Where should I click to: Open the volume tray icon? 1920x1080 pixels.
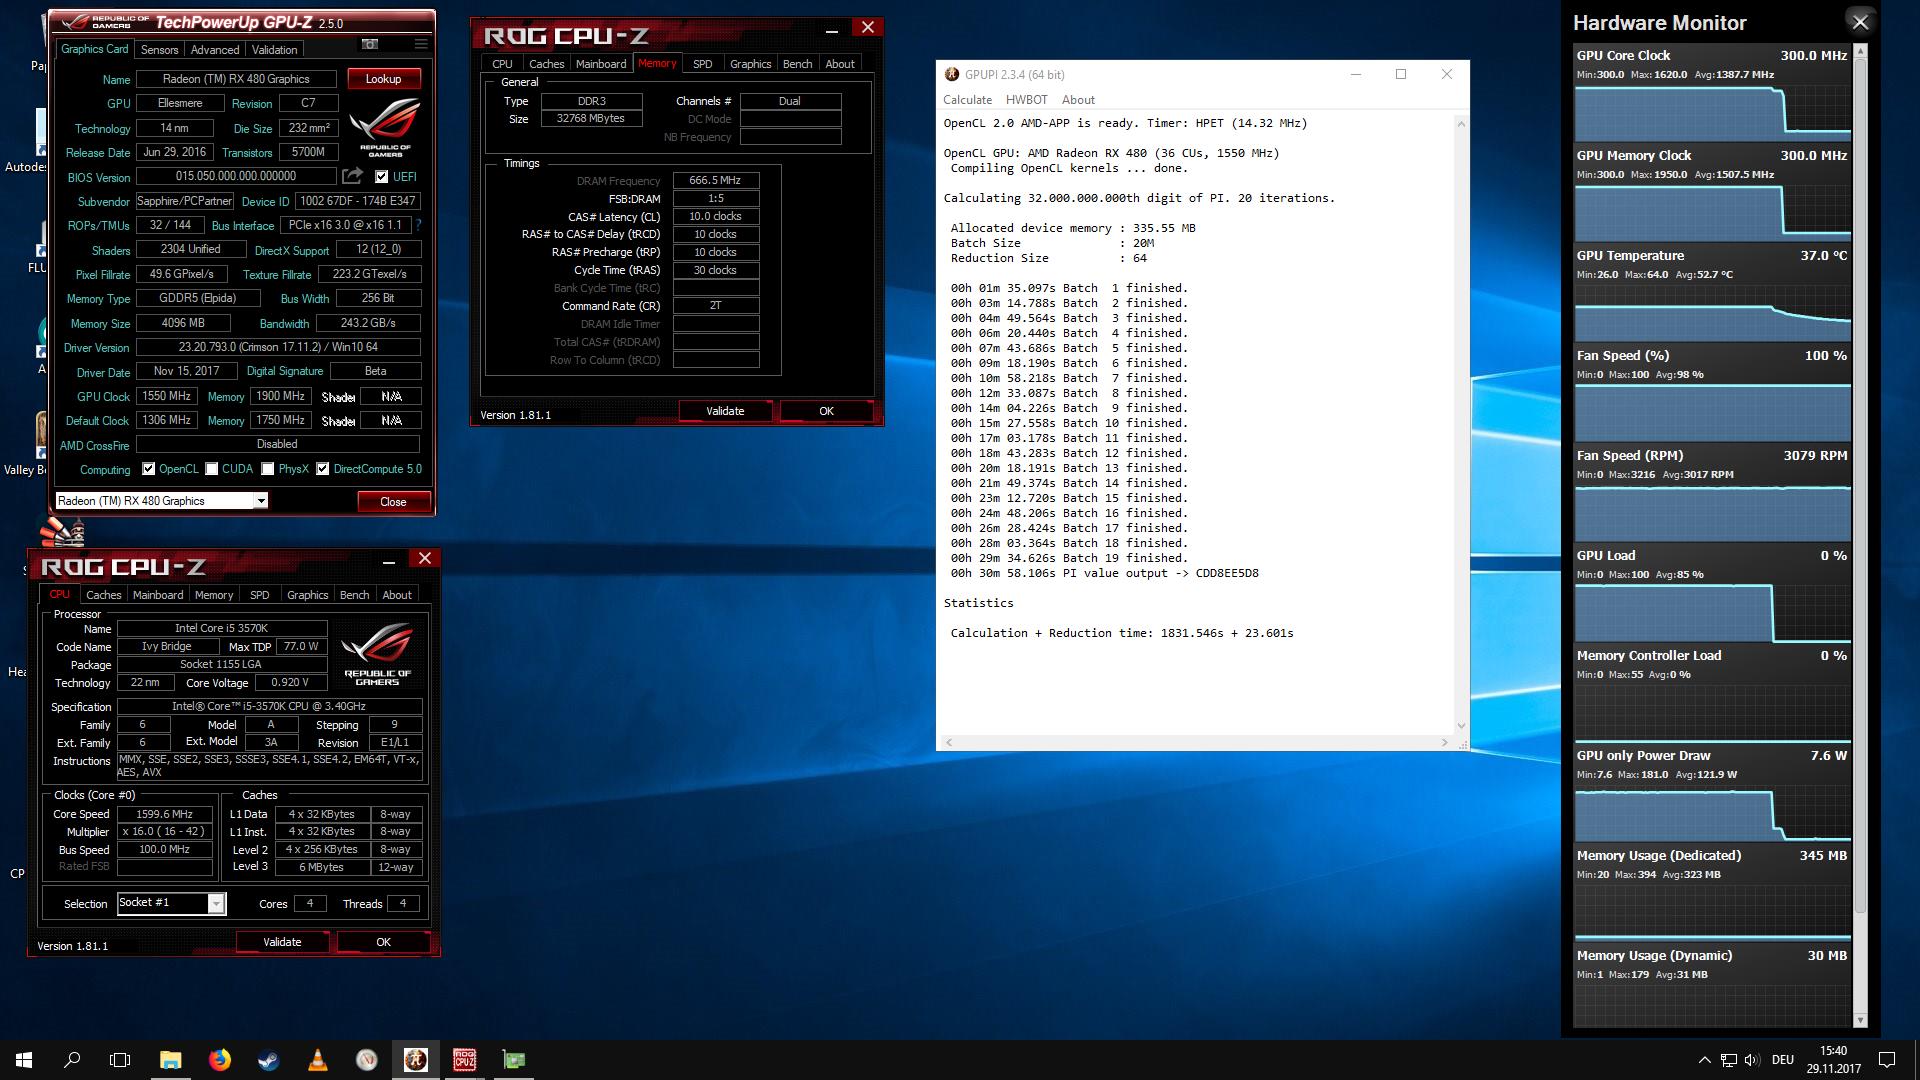[1752, 1060]
